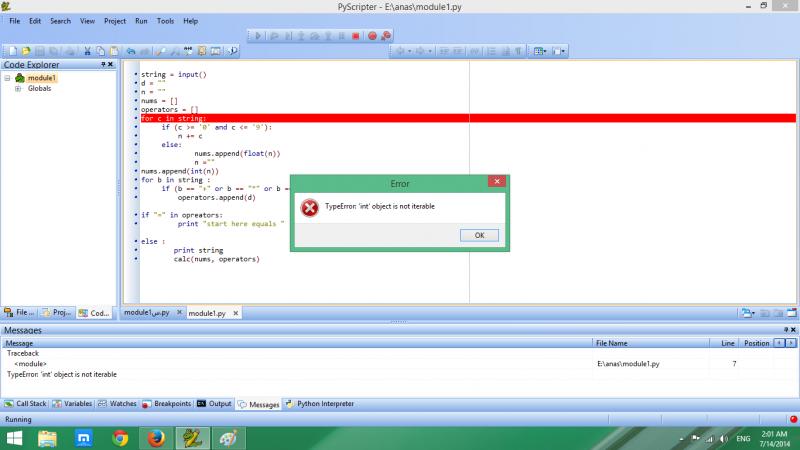
Task: Open the Project menu
Action: [115, 21]
